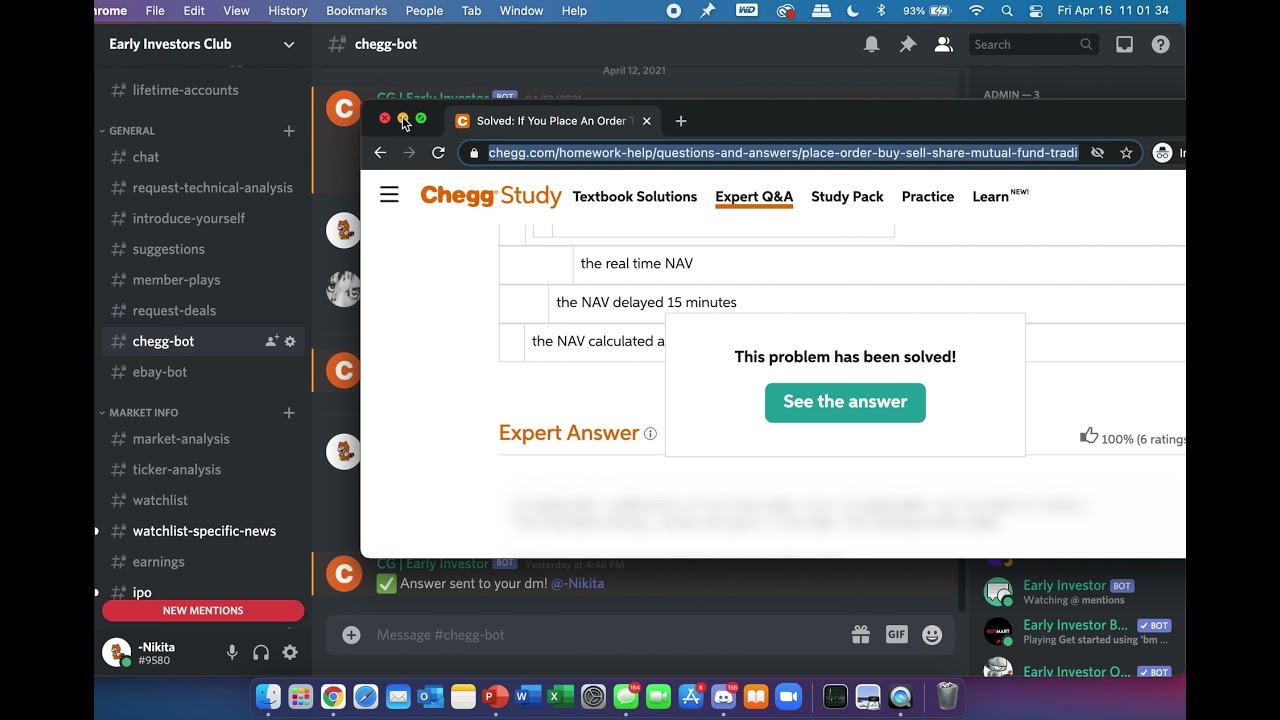Collapse the MARKET INFO channel category
The height and width of the screenshot is (720, 1280).
[x=139, y=413]
